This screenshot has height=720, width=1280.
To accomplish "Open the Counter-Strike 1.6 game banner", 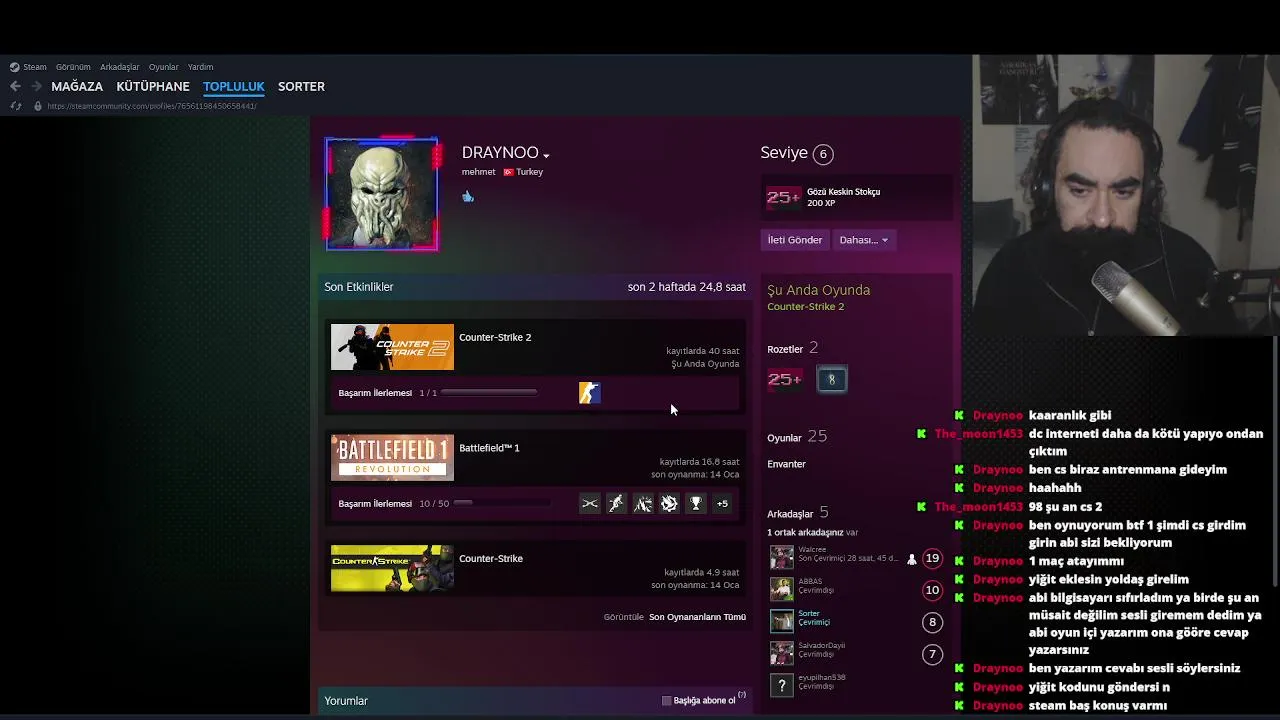I will coord(392,568).
